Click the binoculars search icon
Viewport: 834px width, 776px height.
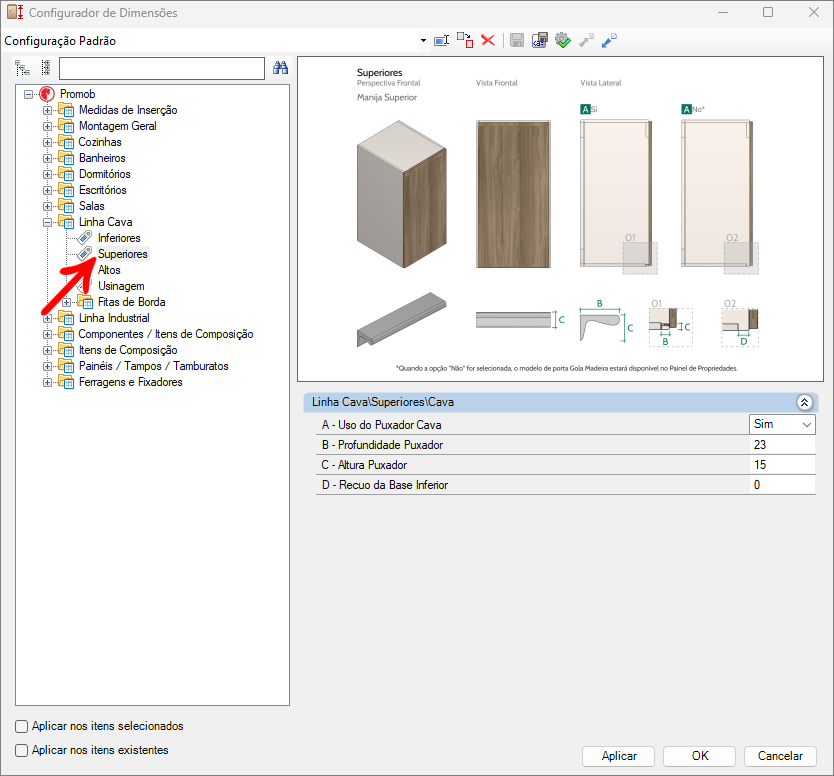coord(281,68)
